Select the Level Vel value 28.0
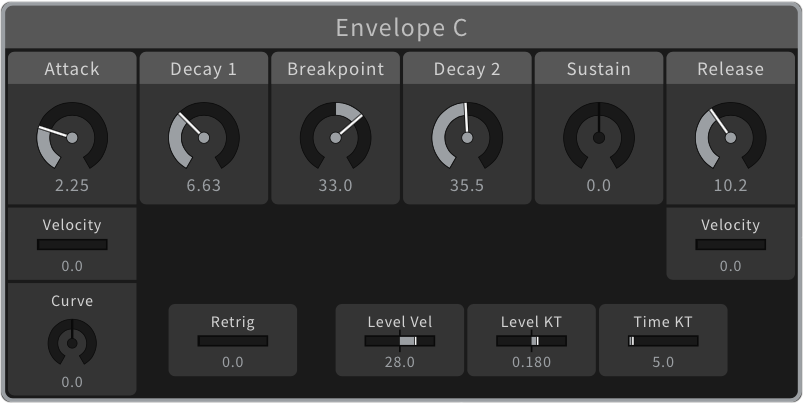 (399, 362)
